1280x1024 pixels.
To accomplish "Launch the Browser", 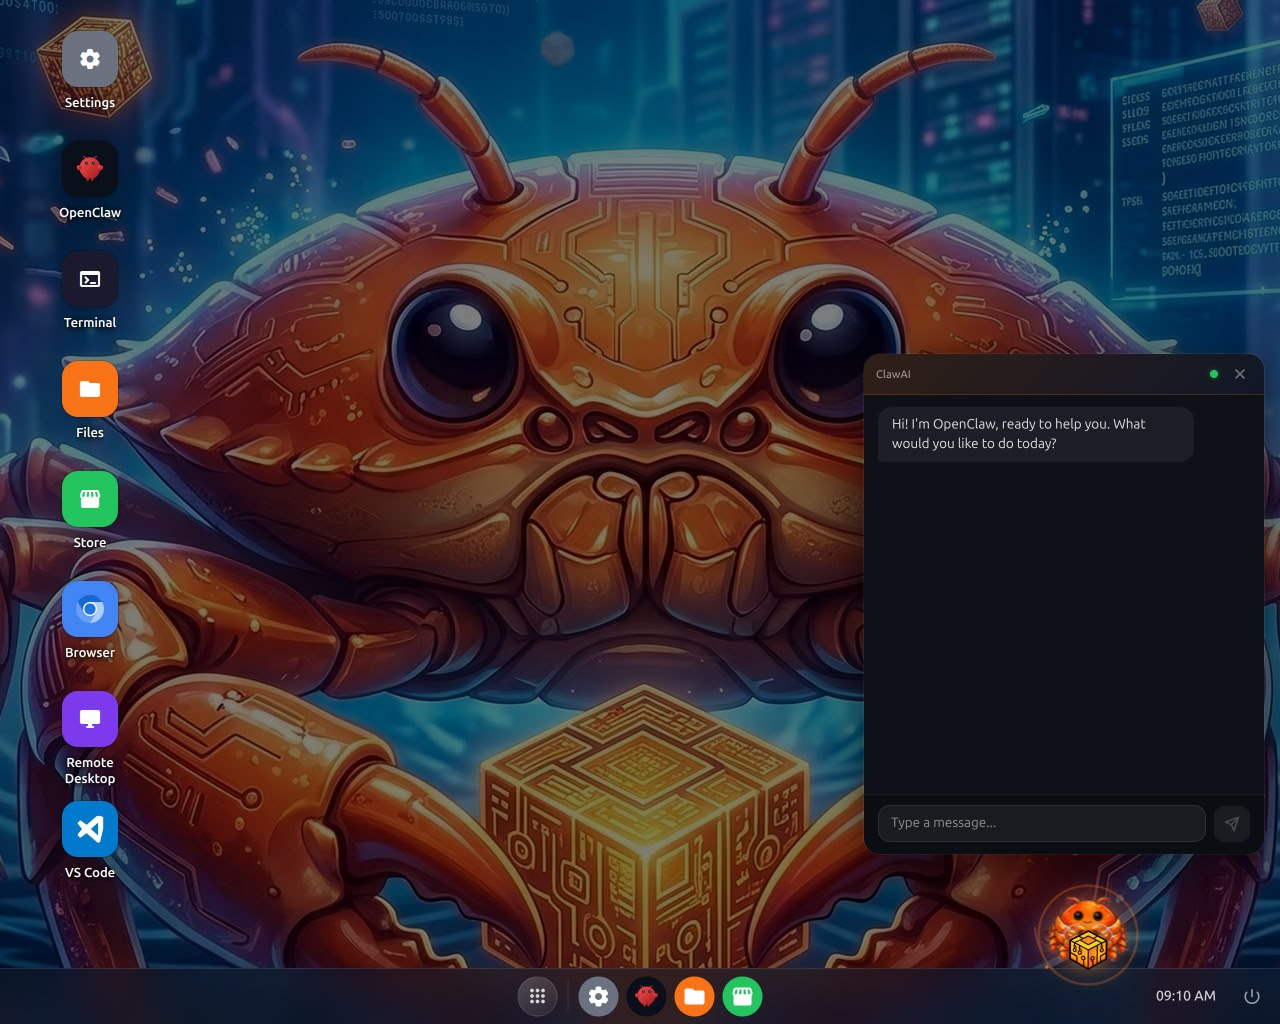I will (90, 609).
